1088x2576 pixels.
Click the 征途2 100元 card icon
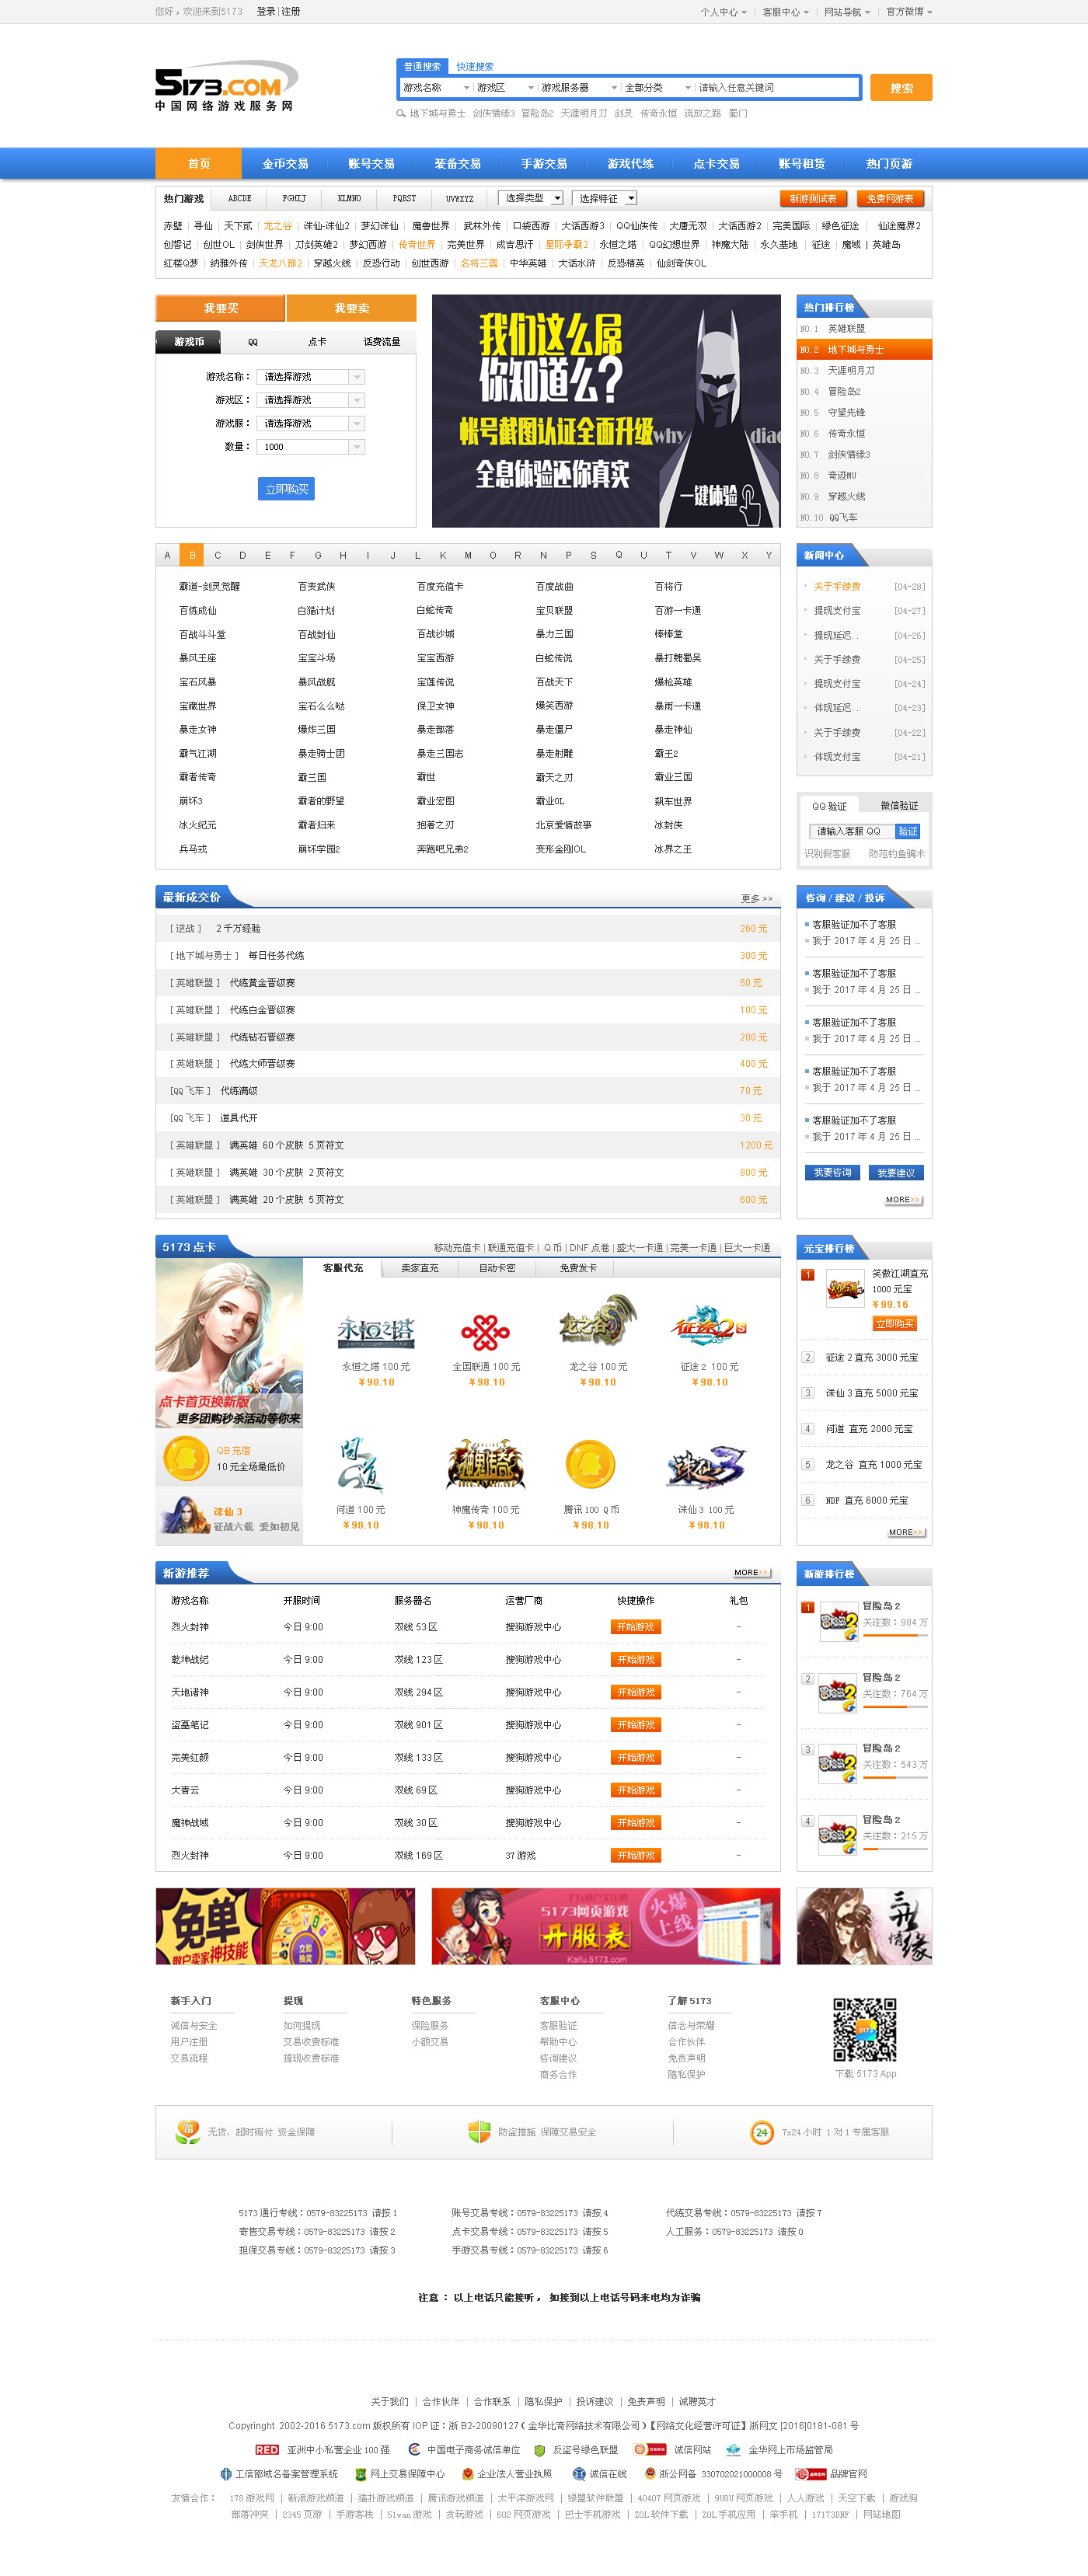tap(709, 1326)
